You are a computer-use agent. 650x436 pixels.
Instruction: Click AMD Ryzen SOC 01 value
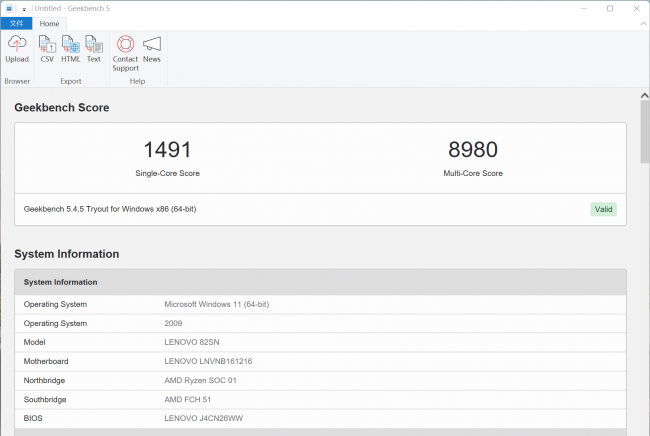(x=200, y=380)
